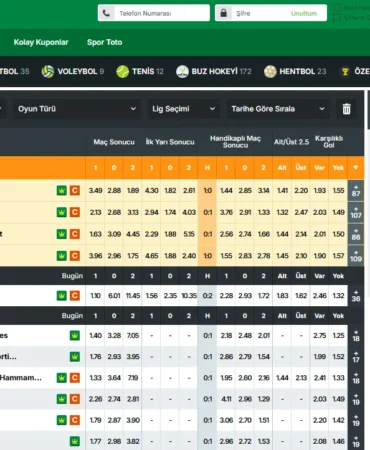The width and height of the screenshot is (370, 450).
Task: Expand more bets with the +17 button
Action: (356, 357)
